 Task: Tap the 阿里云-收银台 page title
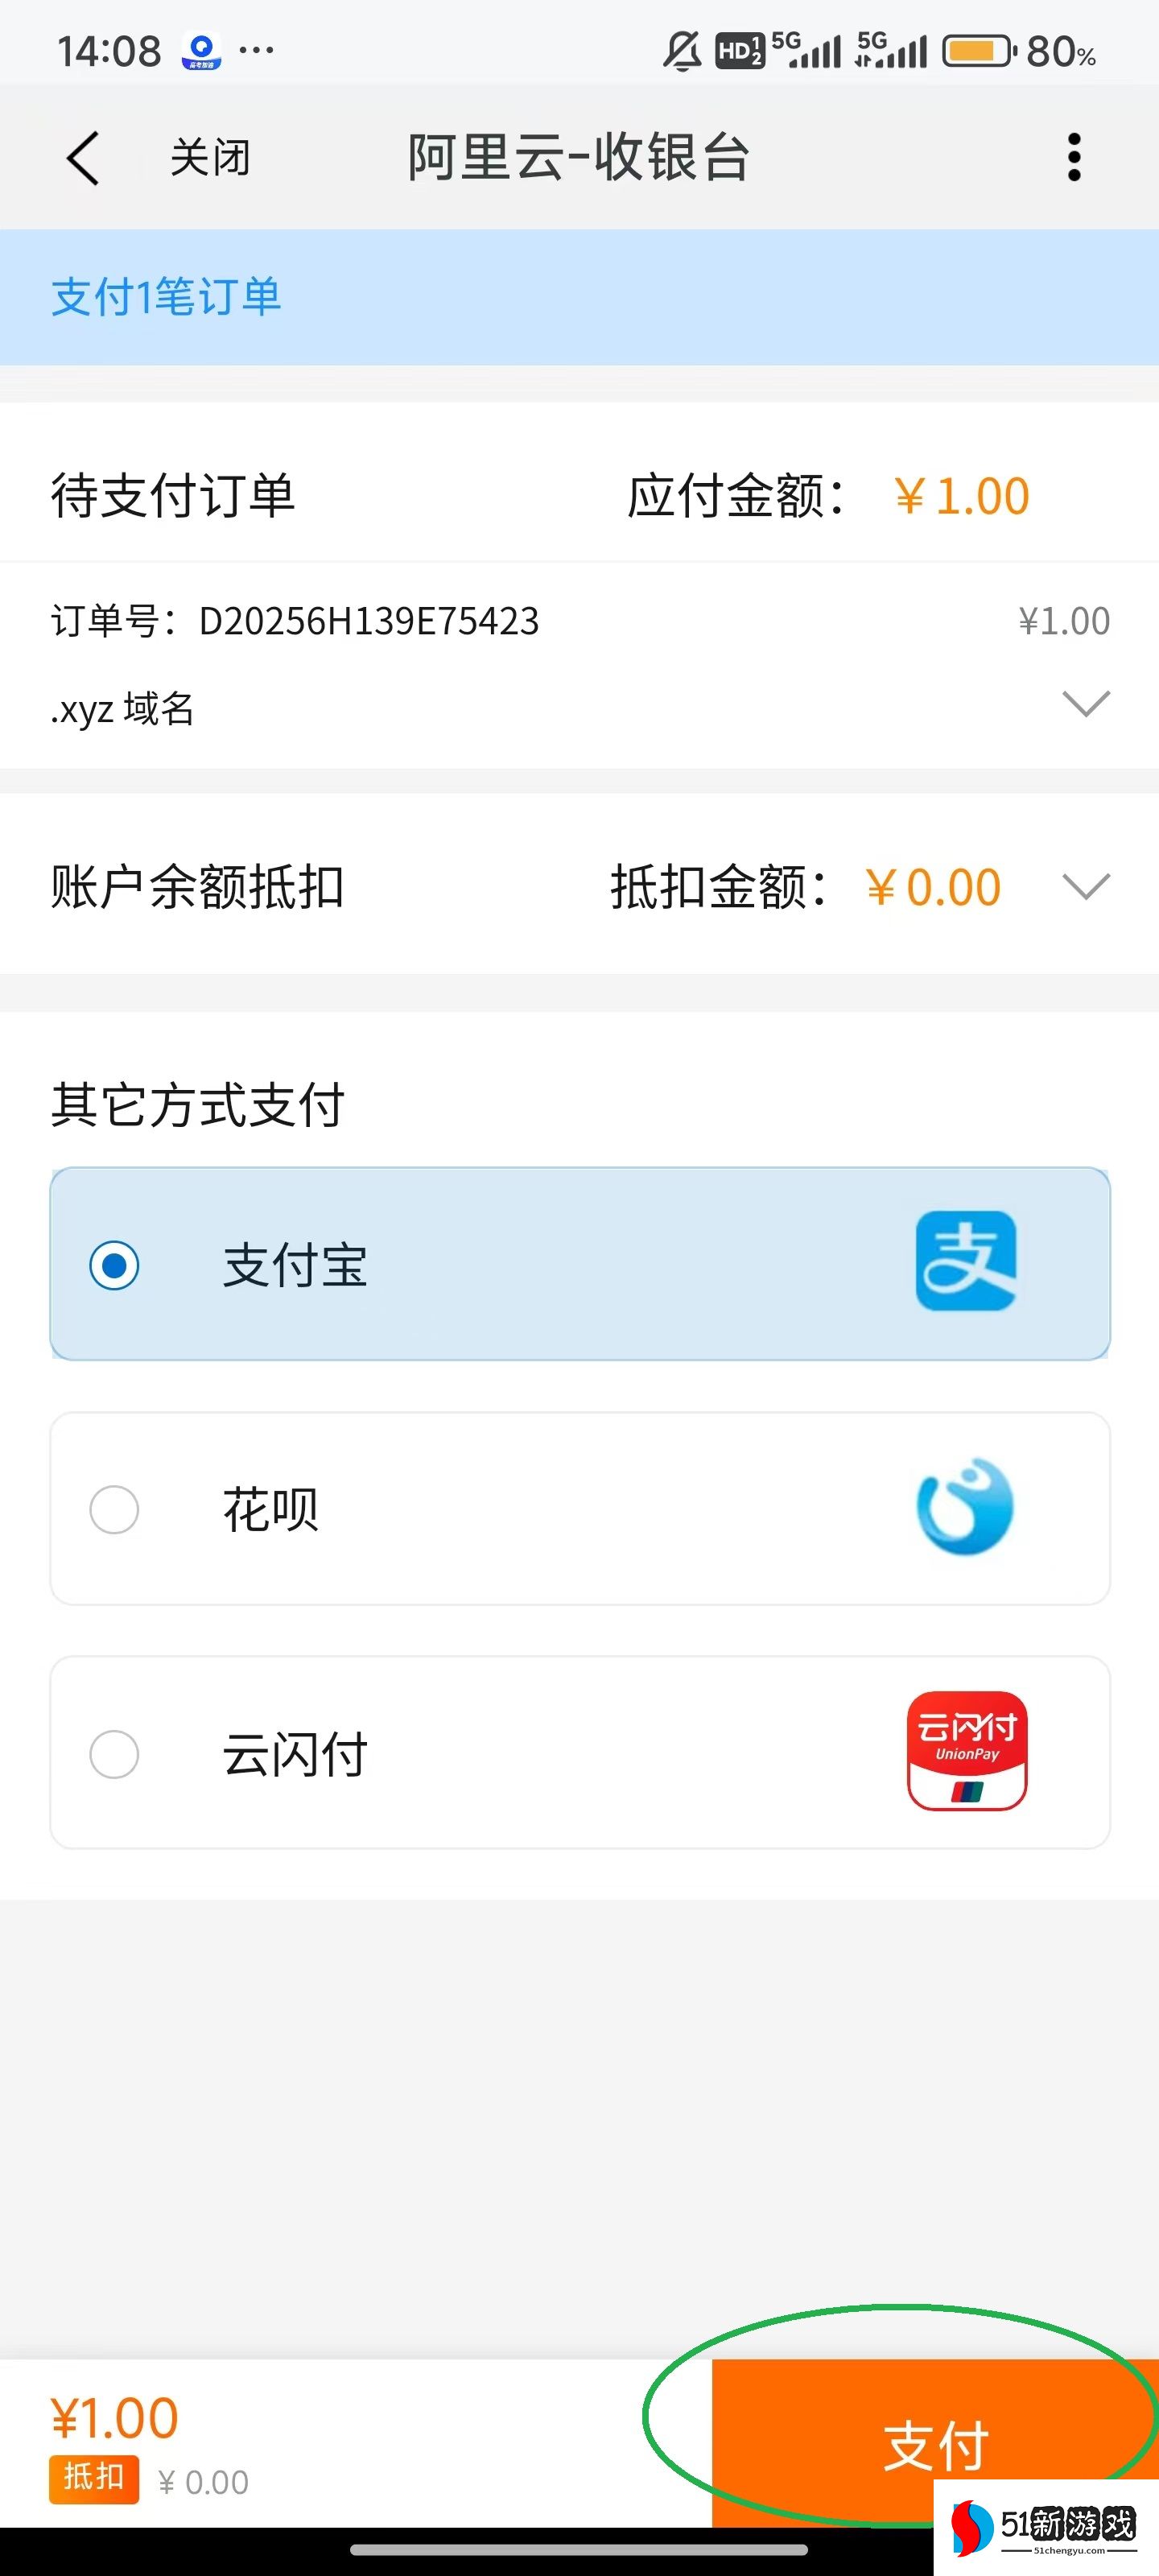578,158
